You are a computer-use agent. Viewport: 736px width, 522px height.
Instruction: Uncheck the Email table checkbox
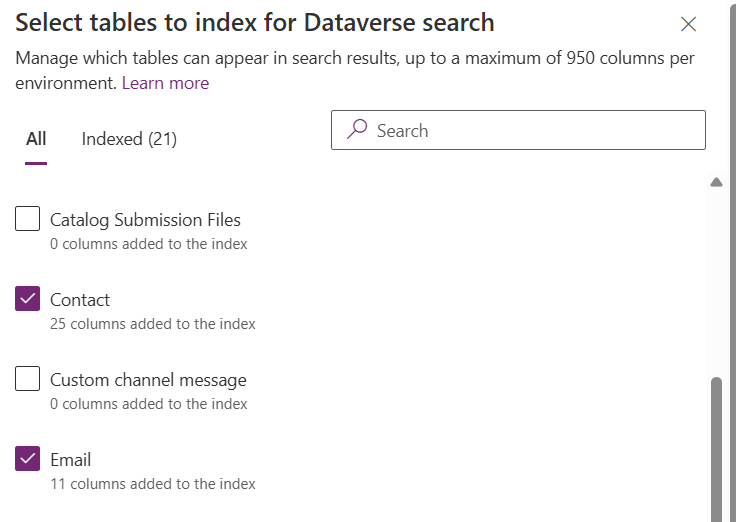click(x=28, y=458)
